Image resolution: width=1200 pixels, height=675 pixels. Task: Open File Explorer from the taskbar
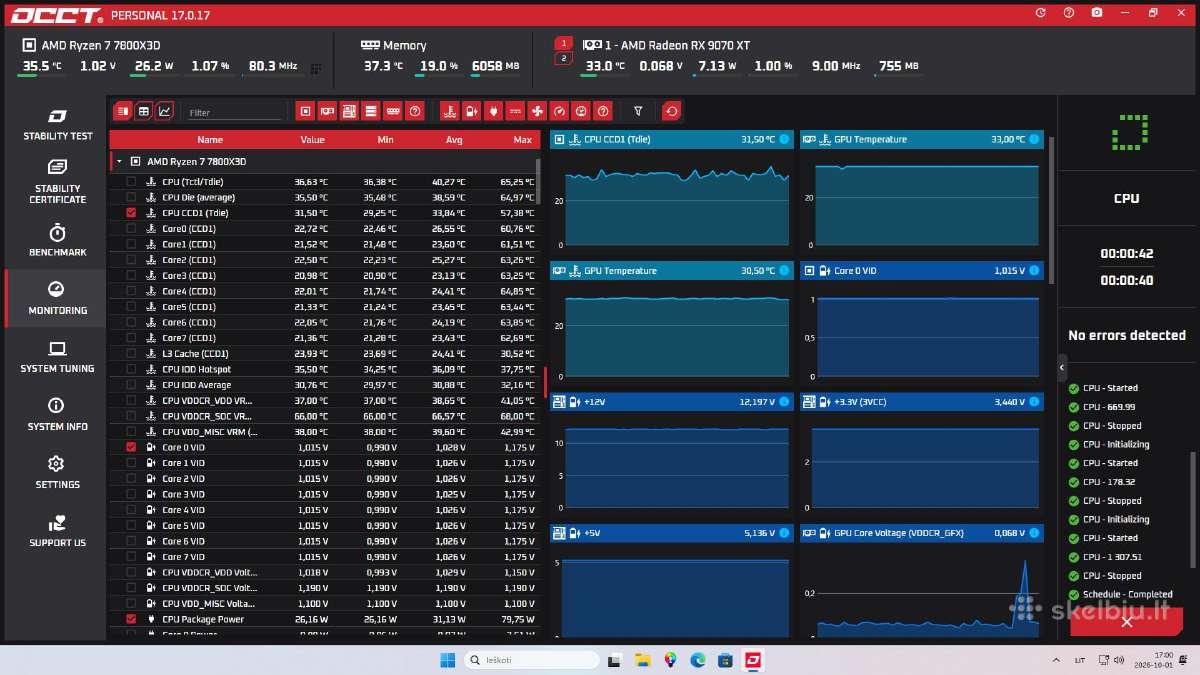(x=643, y=660)
